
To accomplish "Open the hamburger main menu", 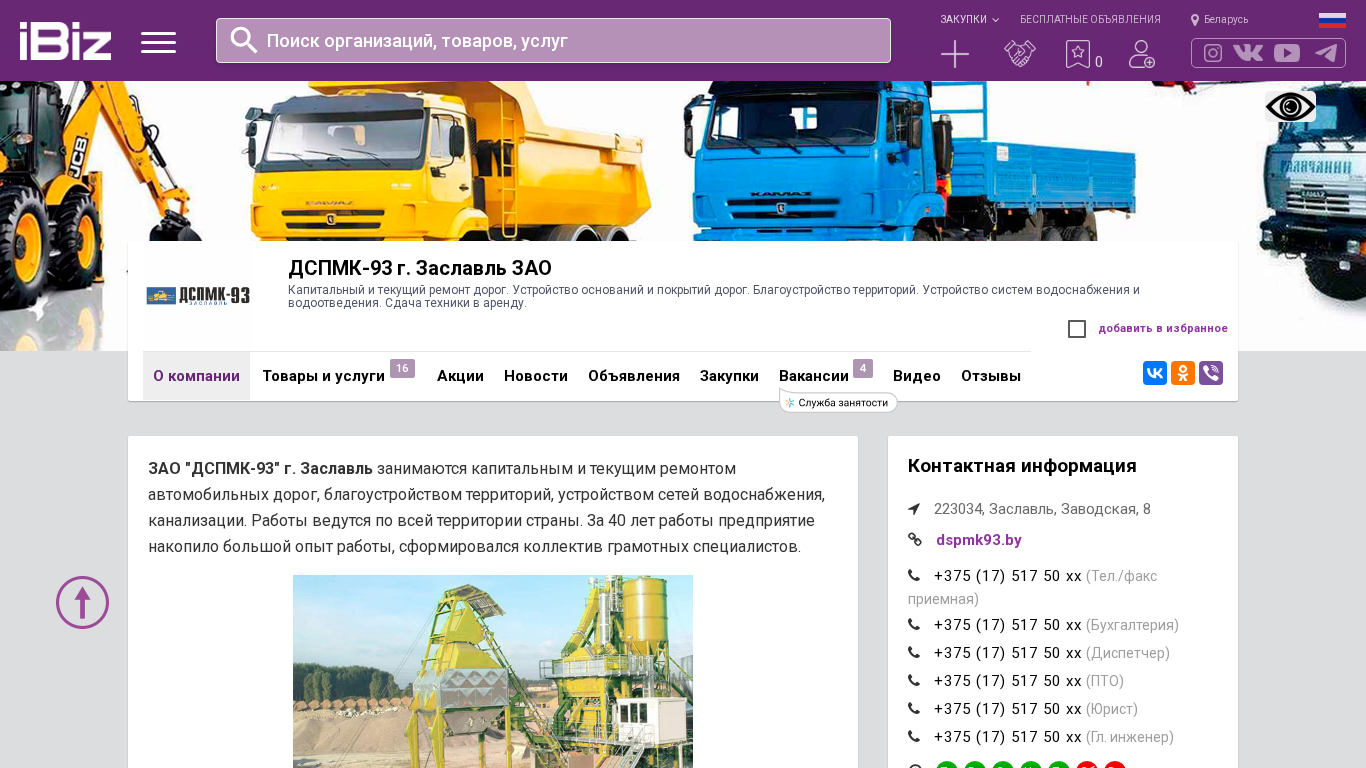I will tap(158, 42).
